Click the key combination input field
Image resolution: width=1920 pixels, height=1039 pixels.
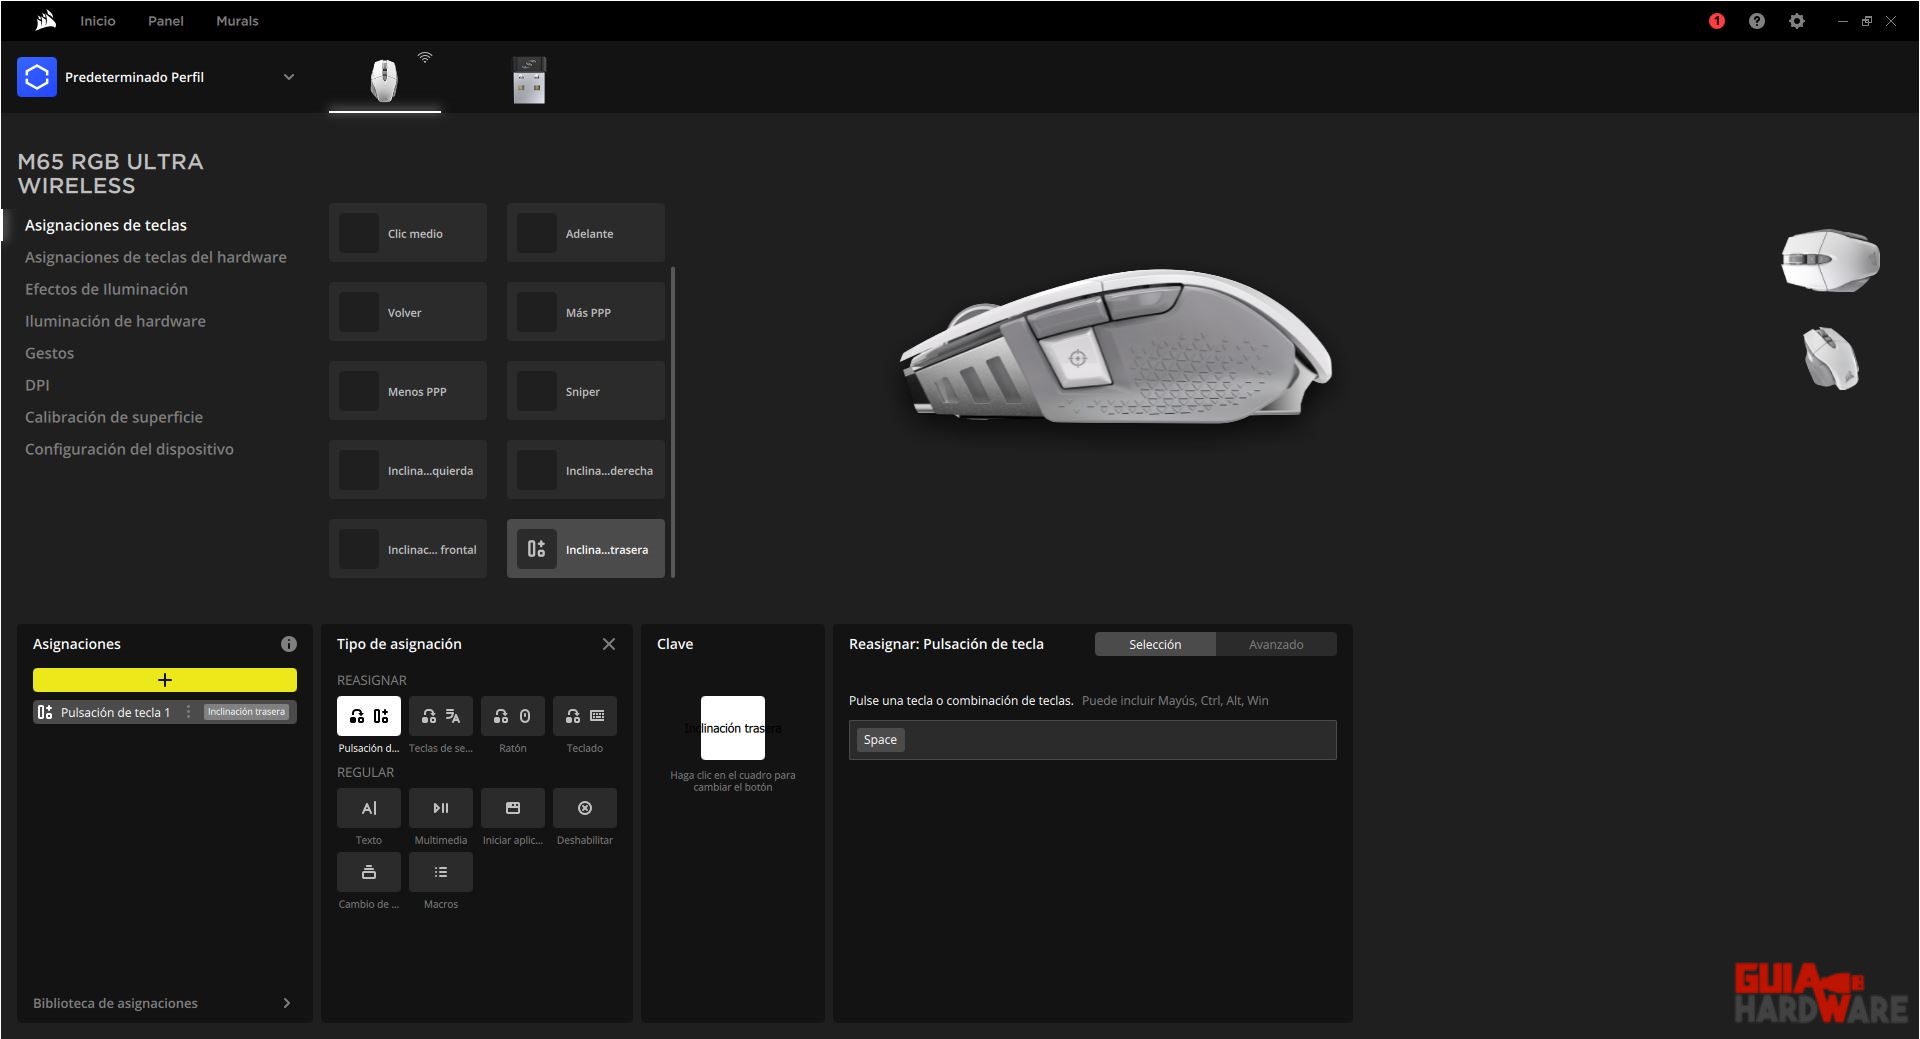coord(1093,740)
